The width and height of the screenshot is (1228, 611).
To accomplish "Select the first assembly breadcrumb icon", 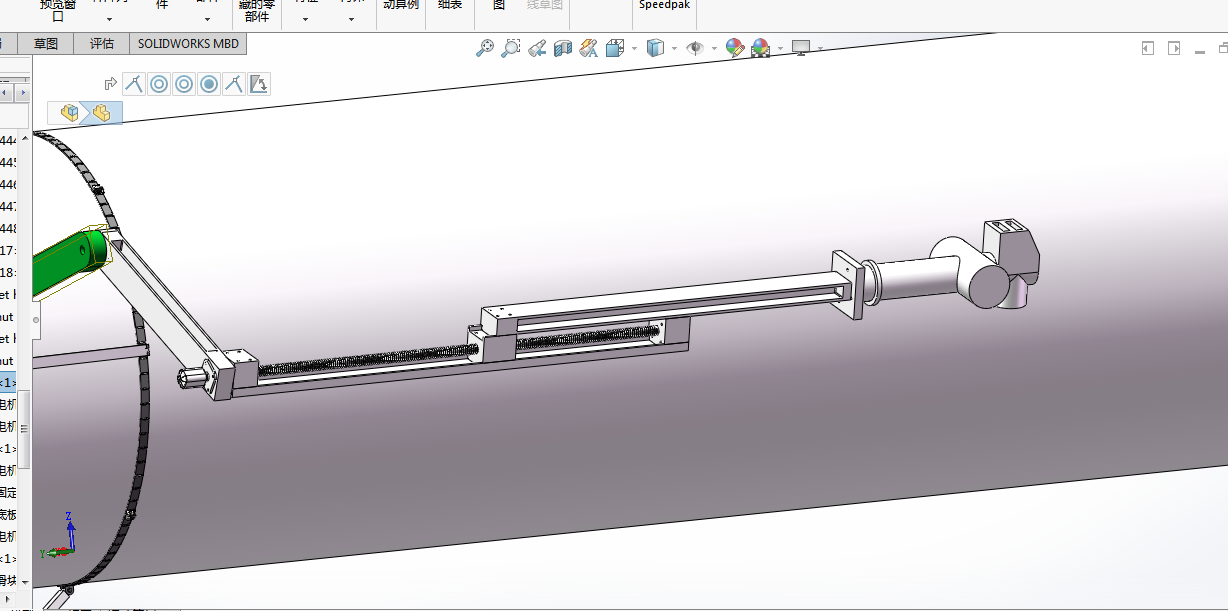I will pyautogui.click(x=70, y=113).
